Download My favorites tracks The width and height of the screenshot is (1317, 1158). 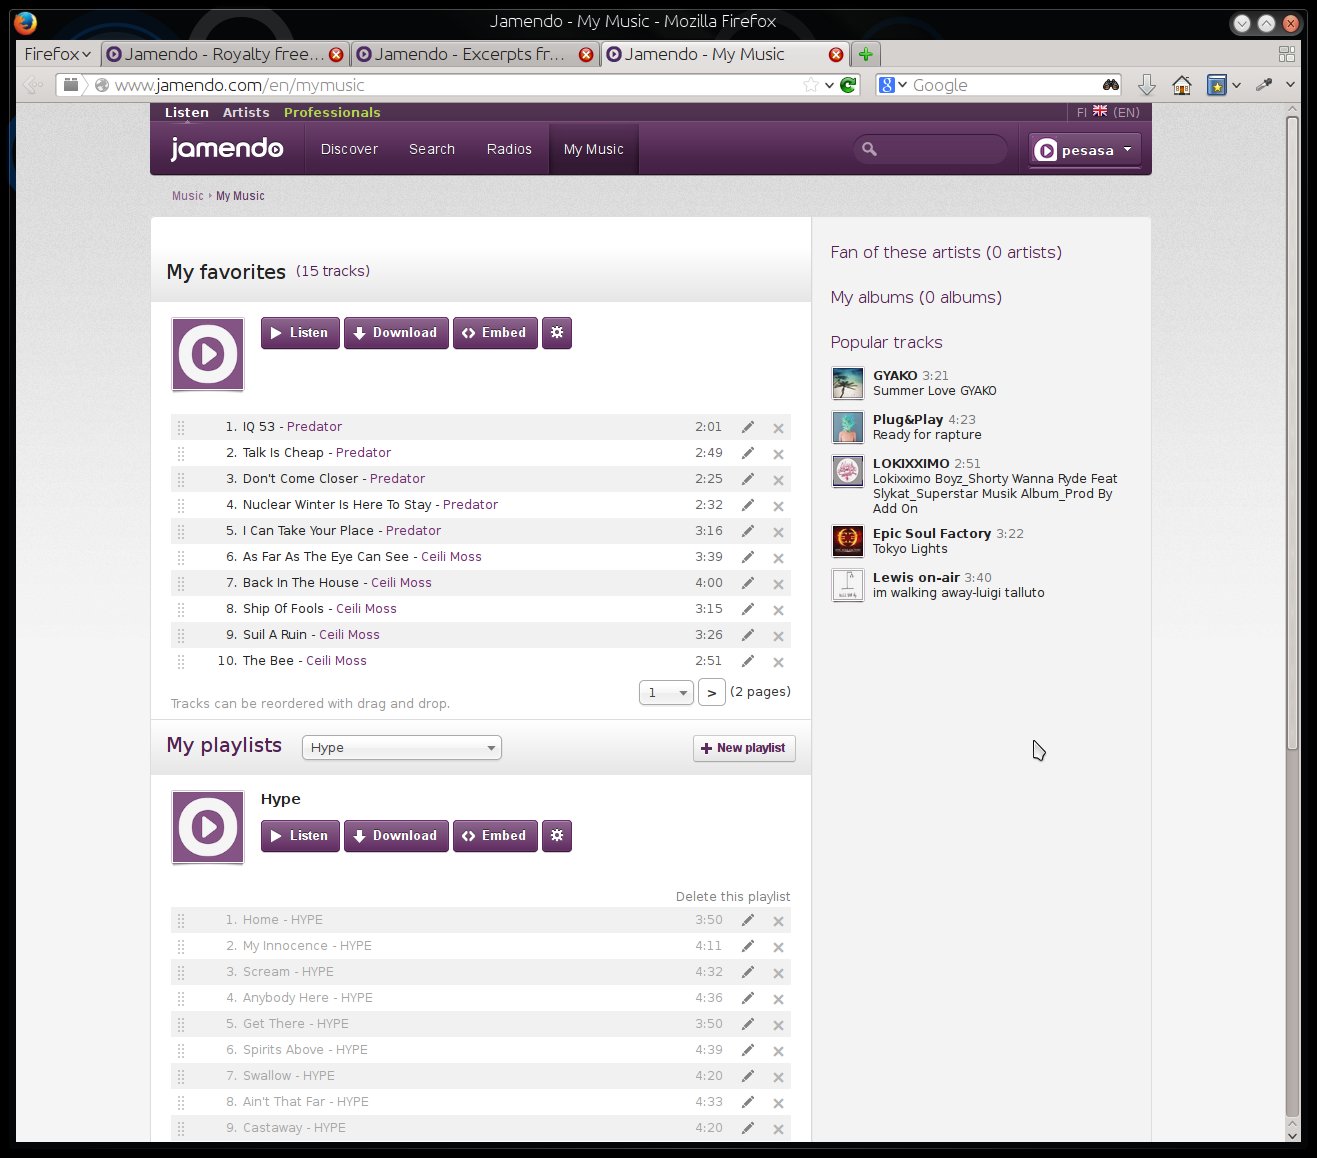pyautogui.click(x=396, y=333)
